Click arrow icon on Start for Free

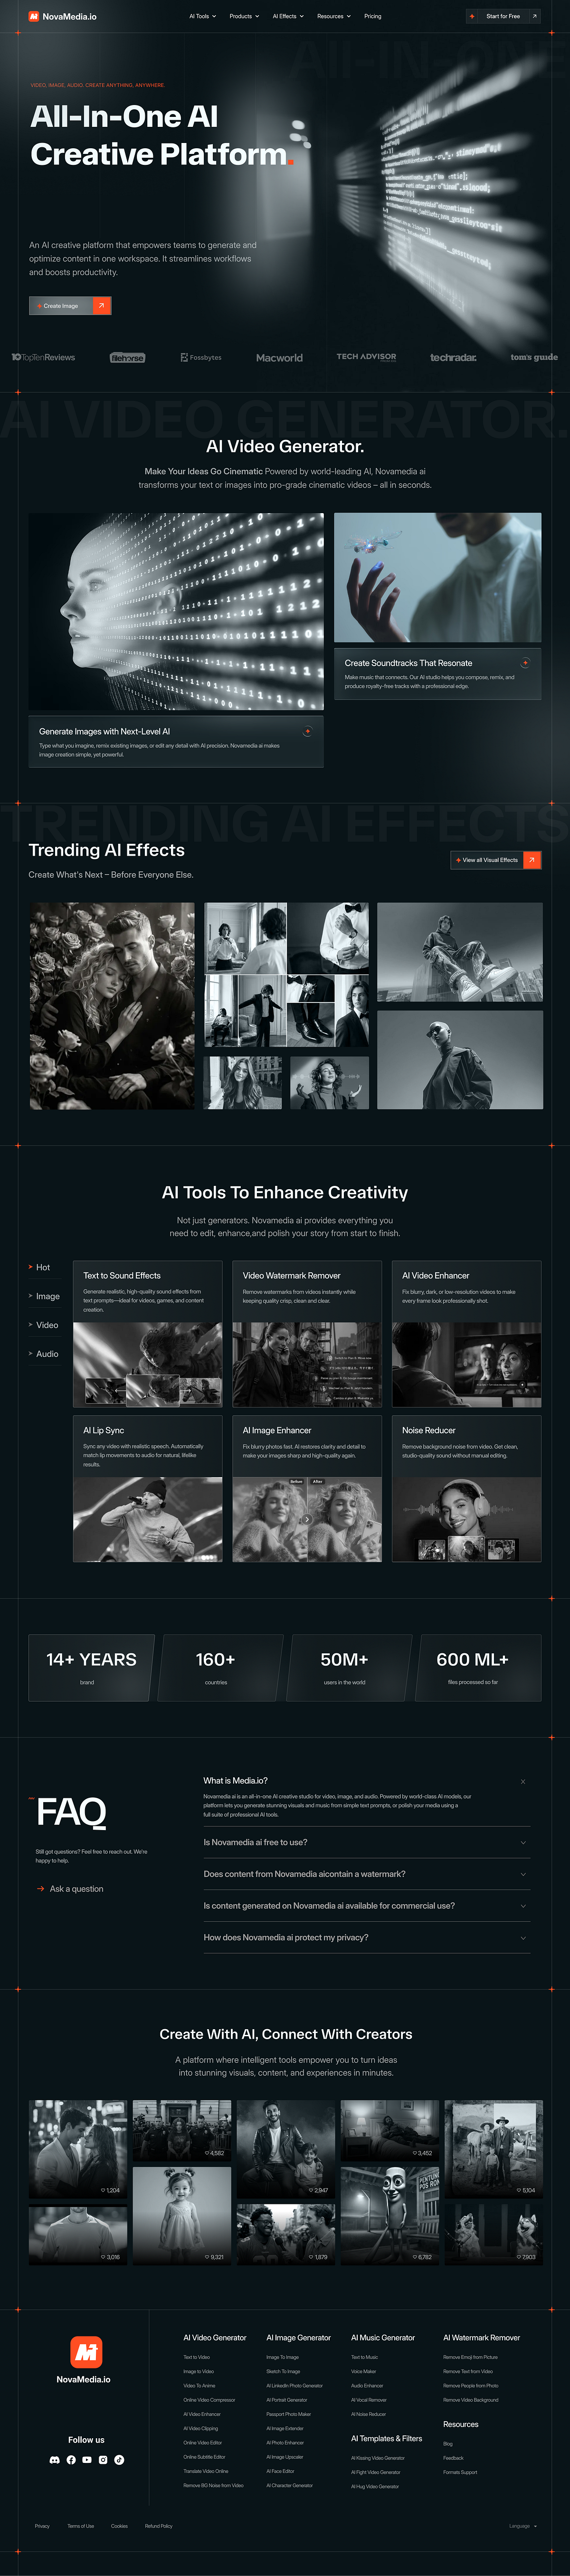[x=534, y=16]
